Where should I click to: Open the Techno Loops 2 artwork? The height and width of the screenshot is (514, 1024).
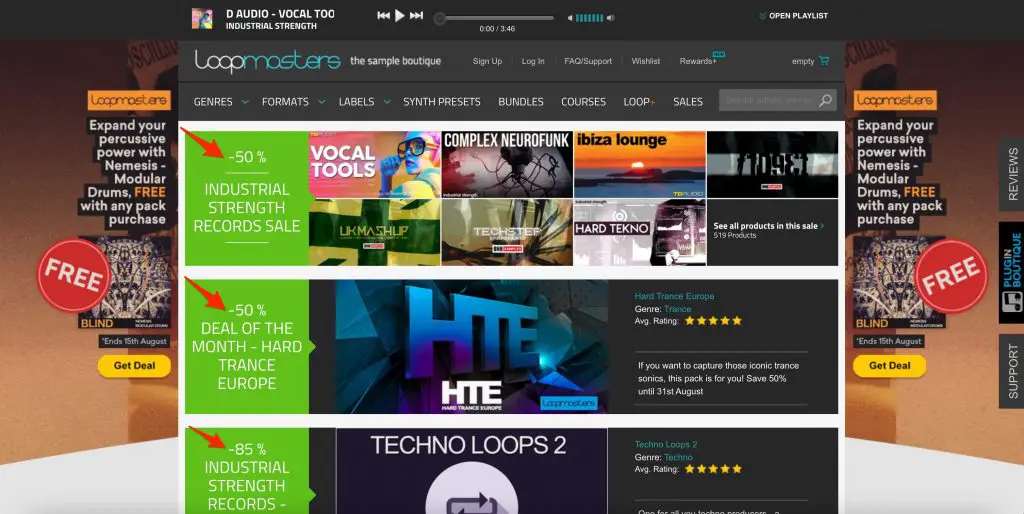coord(472,471)
